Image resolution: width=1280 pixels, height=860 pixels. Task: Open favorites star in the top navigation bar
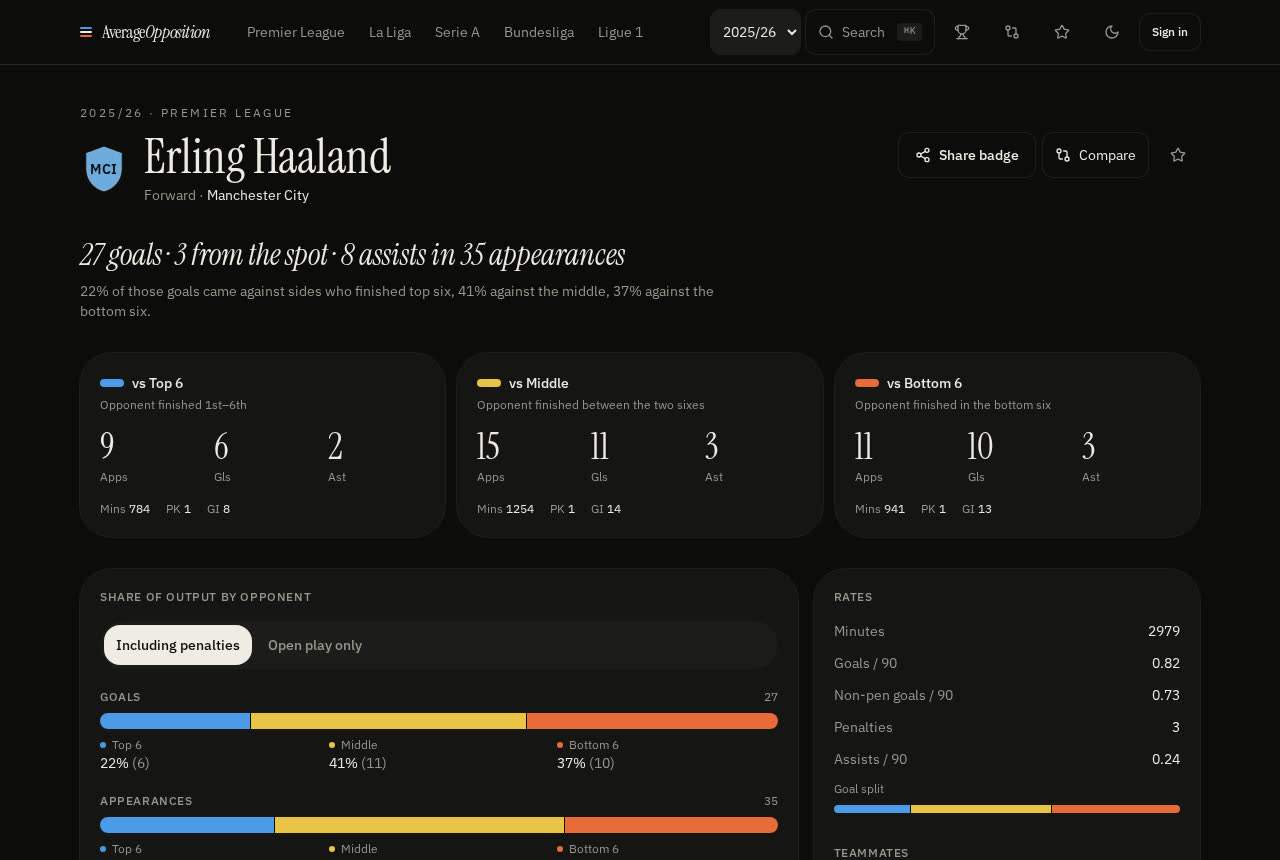pos(1062,32)
